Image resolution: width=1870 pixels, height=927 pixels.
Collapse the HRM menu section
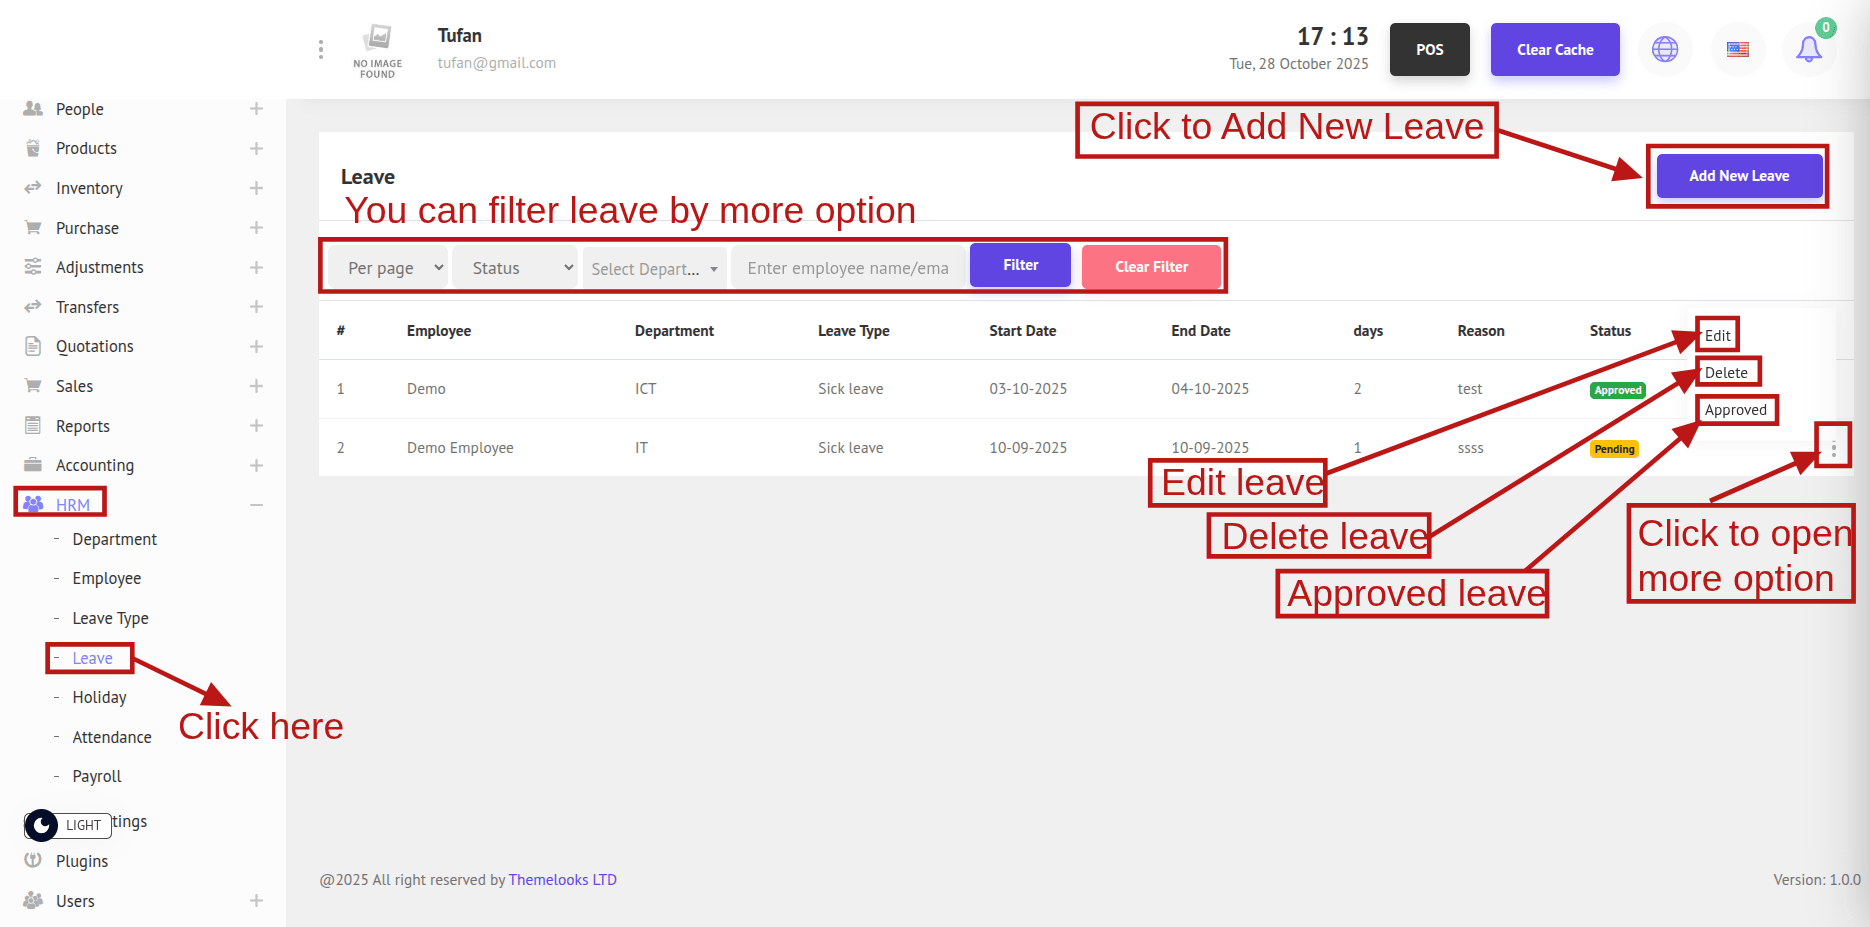pos(256,505)
